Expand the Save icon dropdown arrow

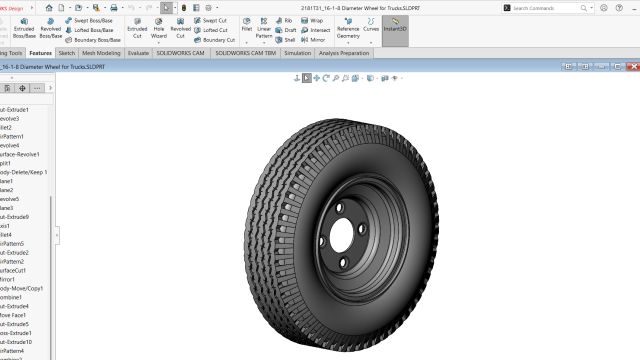click(104, 8)
